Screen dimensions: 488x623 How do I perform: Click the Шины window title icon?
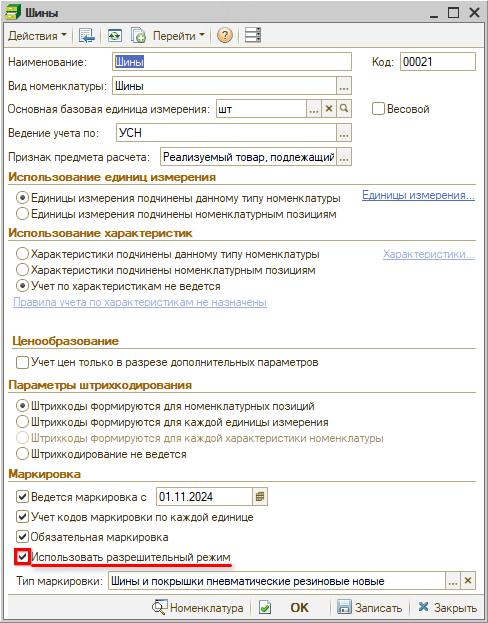click(13, 12)
